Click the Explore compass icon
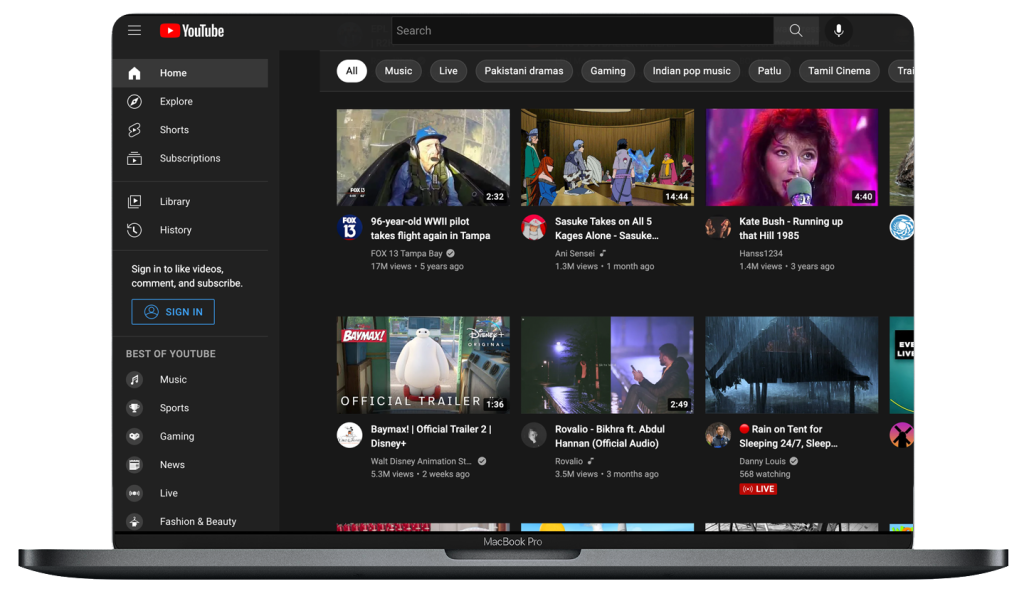The width and height of the screenshot is (1024, 596). tap(135, 101)
